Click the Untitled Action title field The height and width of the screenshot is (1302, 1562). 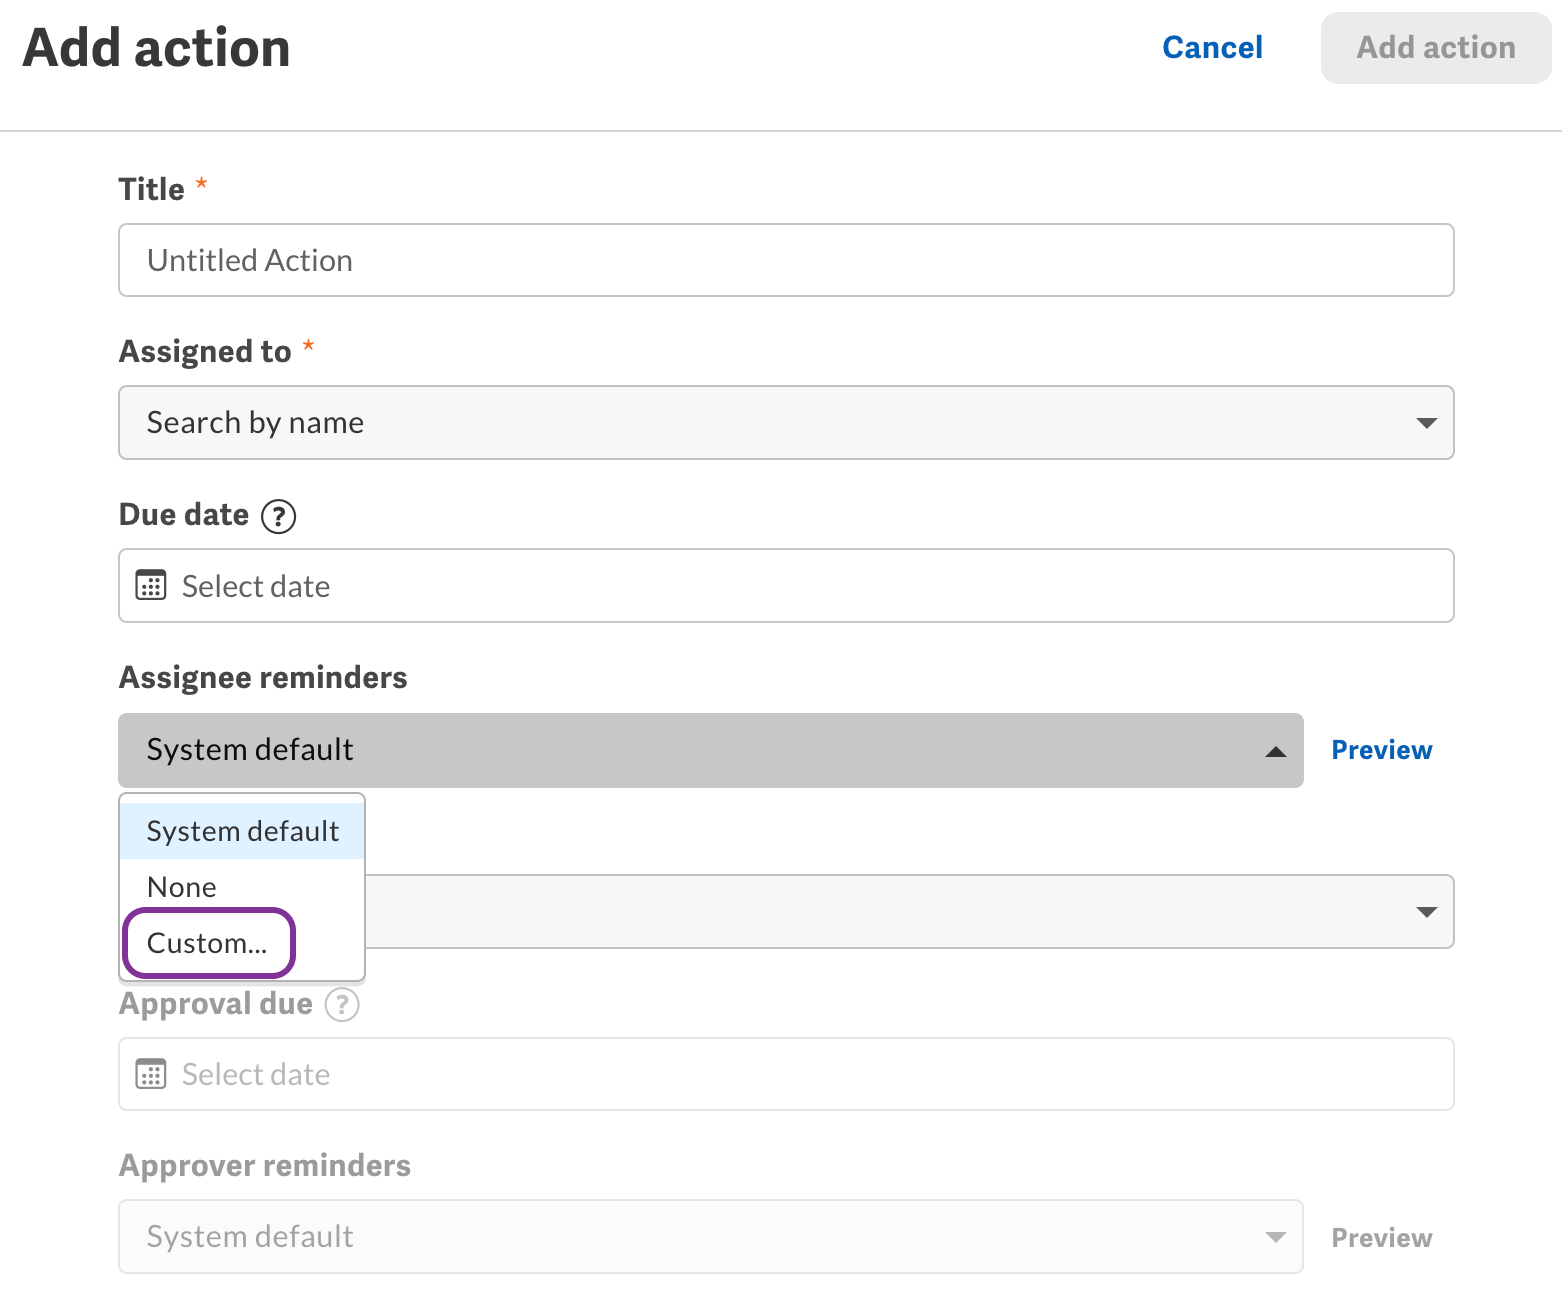(x=785, y=261)
